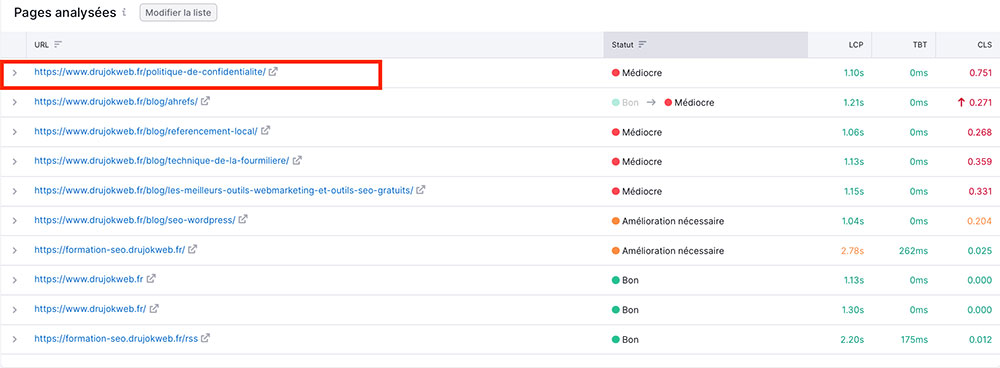
Task: Click the LCP column header
Action: click(x=857, y=45)
